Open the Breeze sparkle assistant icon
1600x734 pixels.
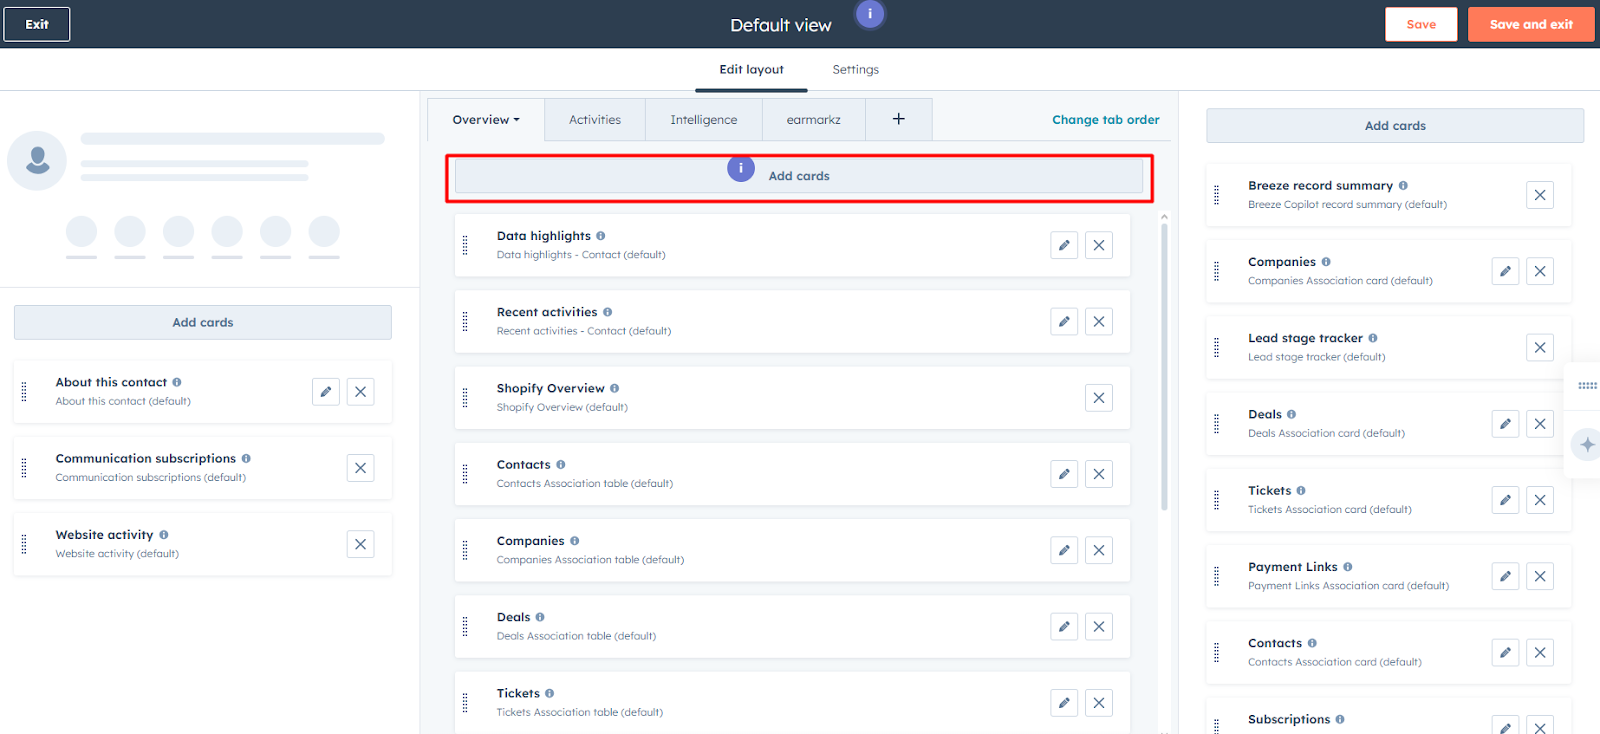tap(1587, 444)
